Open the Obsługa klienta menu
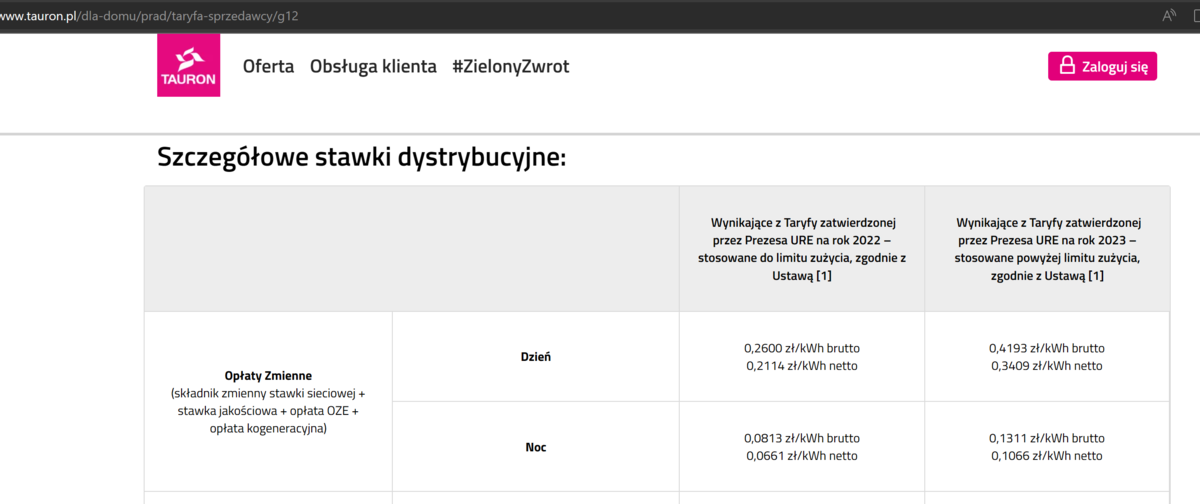Viewport: 1200px width, 504px height. pyautogui.click(x=373, y=67)
